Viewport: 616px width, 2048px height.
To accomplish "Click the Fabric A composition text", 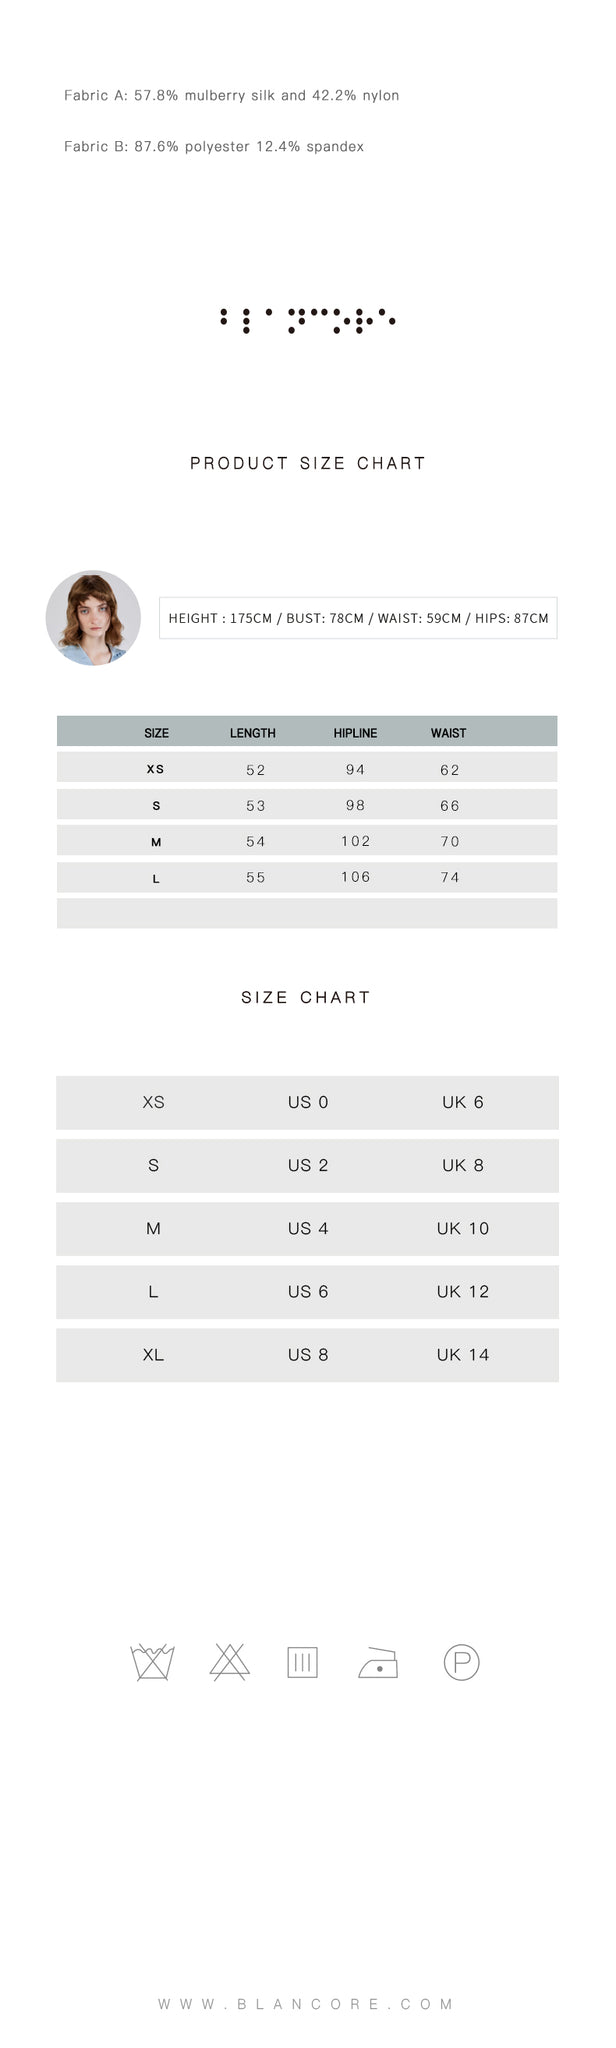I will coord(232,96).
